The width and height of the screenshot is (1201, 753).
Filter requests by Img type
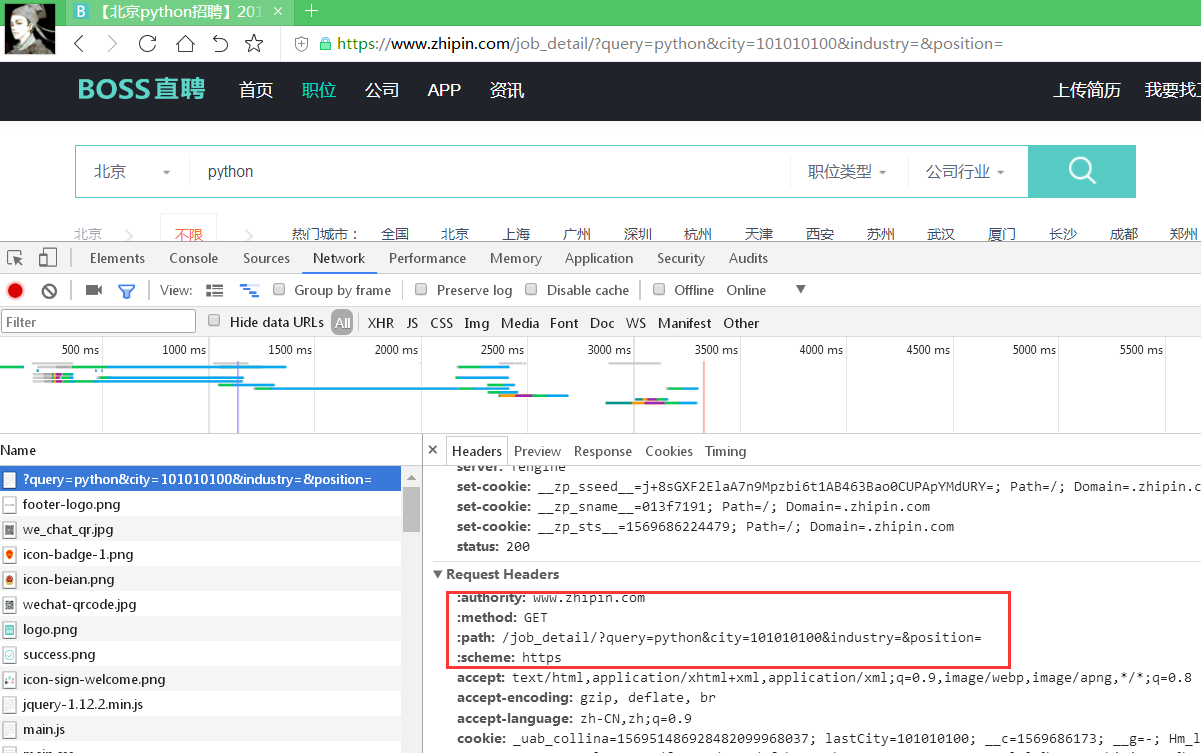477,323
